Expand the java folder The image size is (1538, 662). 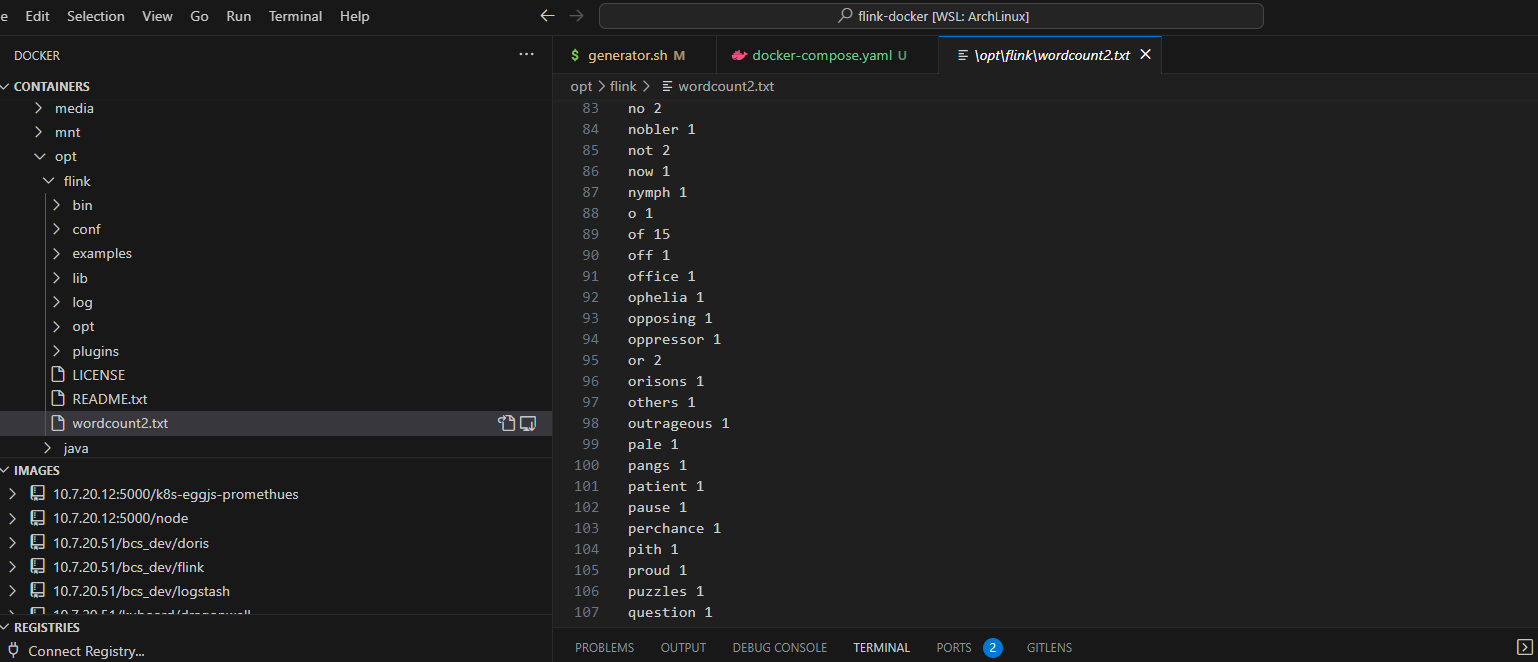(48, 448)
